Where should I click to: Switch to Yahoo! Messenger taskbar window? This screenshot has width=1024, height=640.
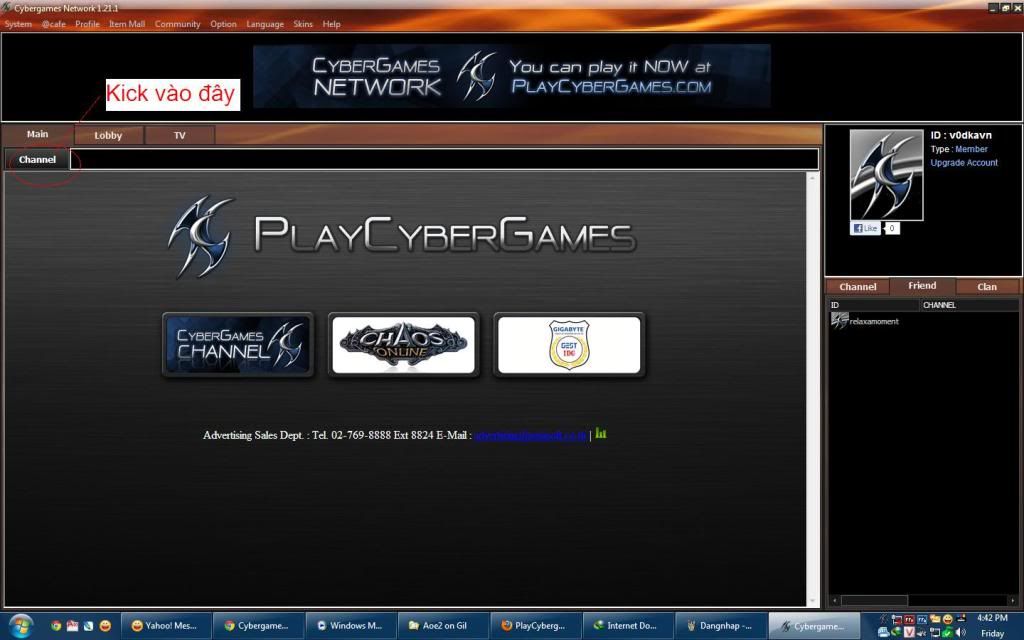tap(166, 626)
